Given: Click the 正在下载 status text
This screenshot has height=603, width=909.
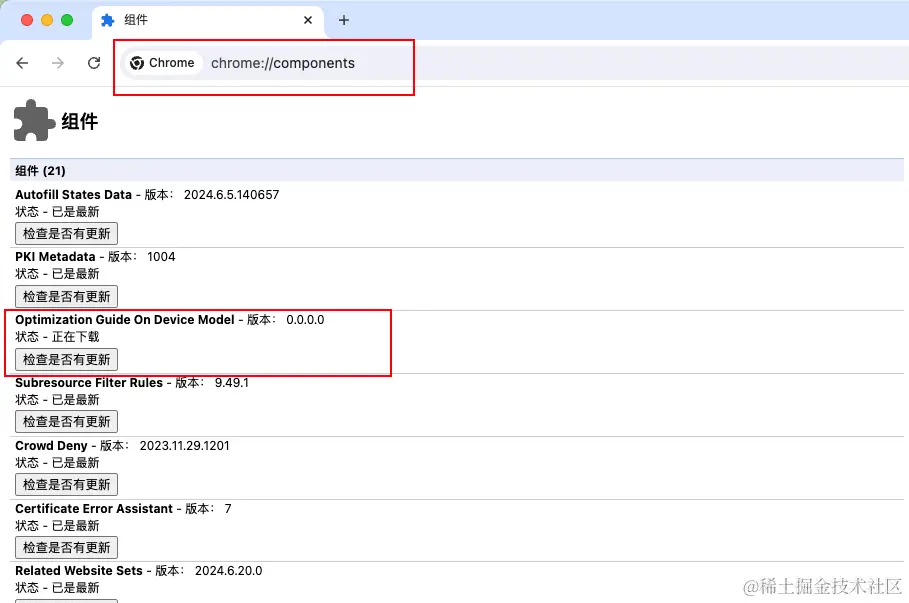Looking at the screenshot, I should [x=75, y=337].
